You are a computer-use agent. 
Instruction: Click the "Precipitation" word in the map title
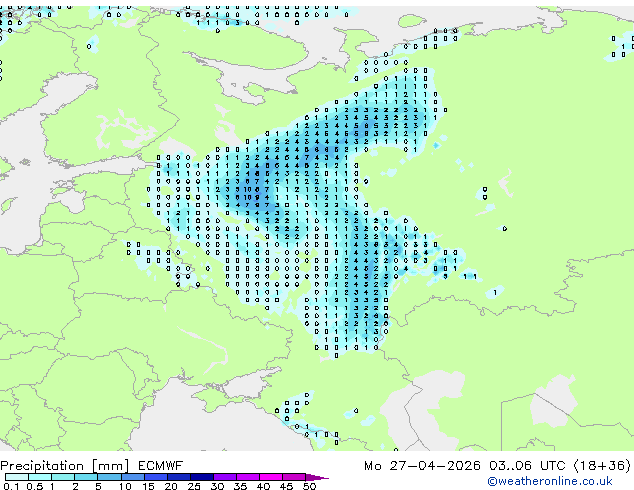(x=42, y=466)
